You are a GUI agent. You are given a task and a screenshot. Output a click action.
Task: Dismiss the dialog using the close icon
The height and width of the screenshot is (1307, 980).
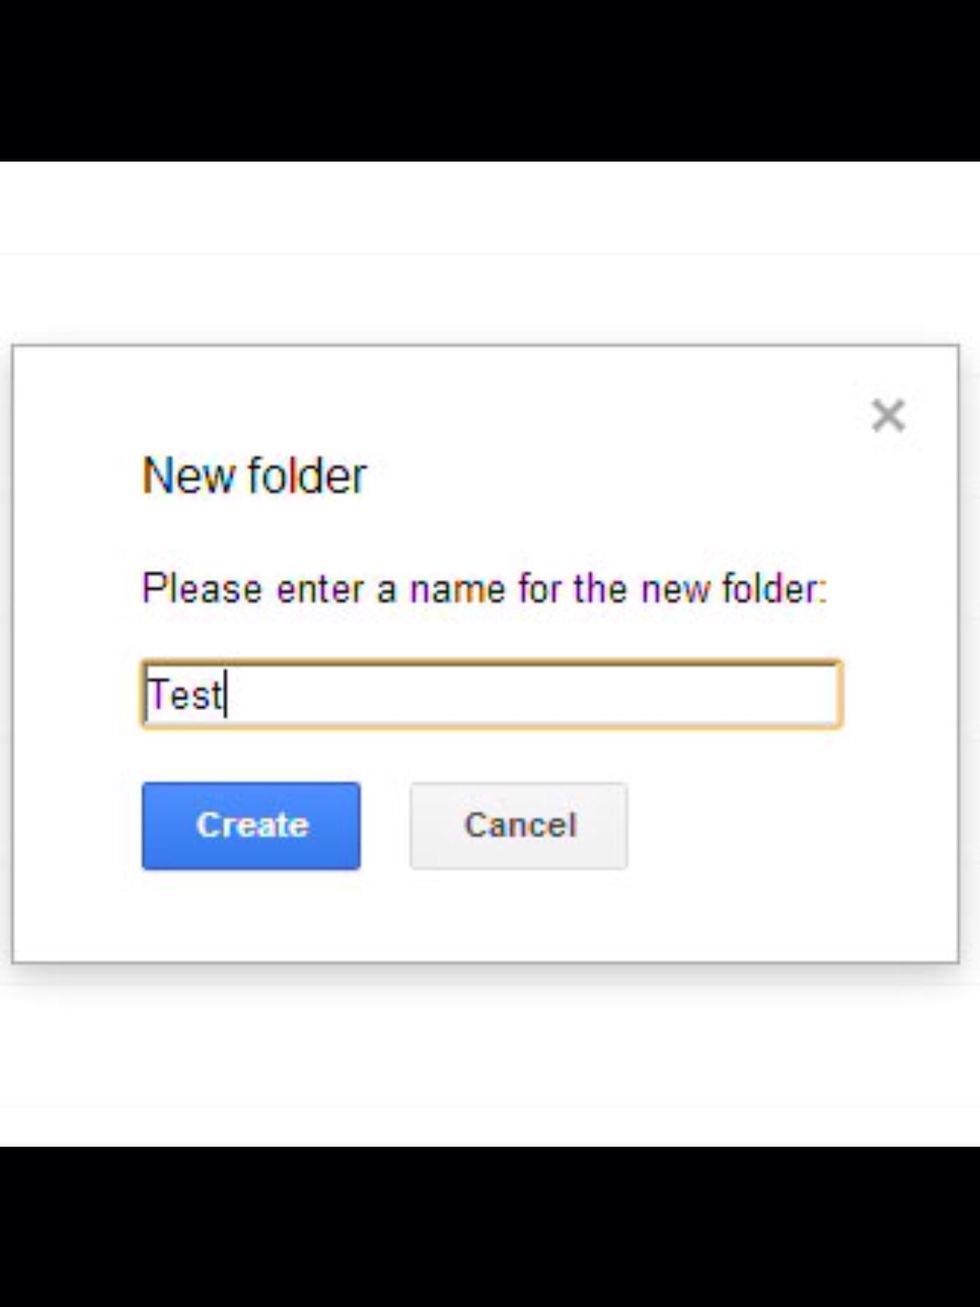tap(888, 415)
